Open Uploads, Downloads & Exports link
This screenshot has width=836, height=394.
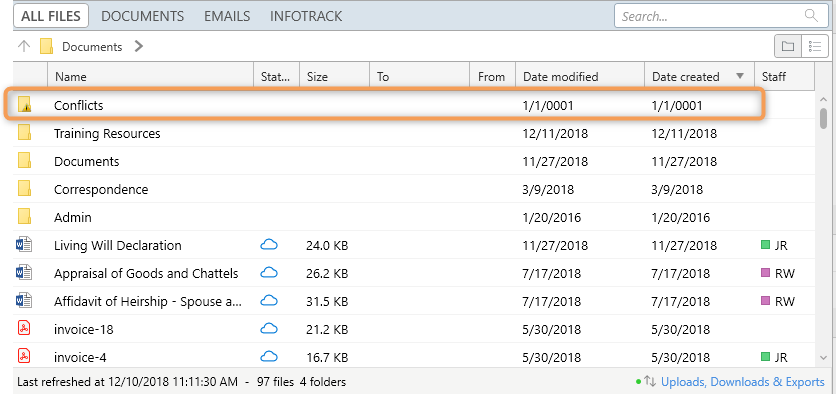743,382
